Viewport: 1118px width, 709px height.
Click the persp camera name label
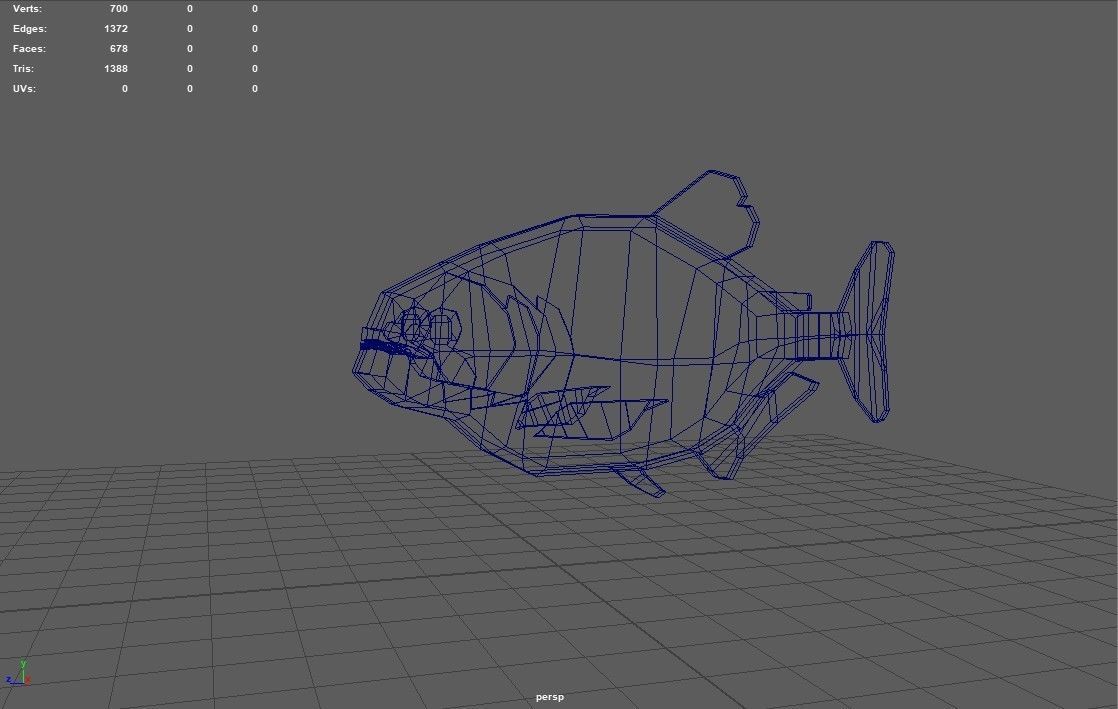tap(550, 697)
